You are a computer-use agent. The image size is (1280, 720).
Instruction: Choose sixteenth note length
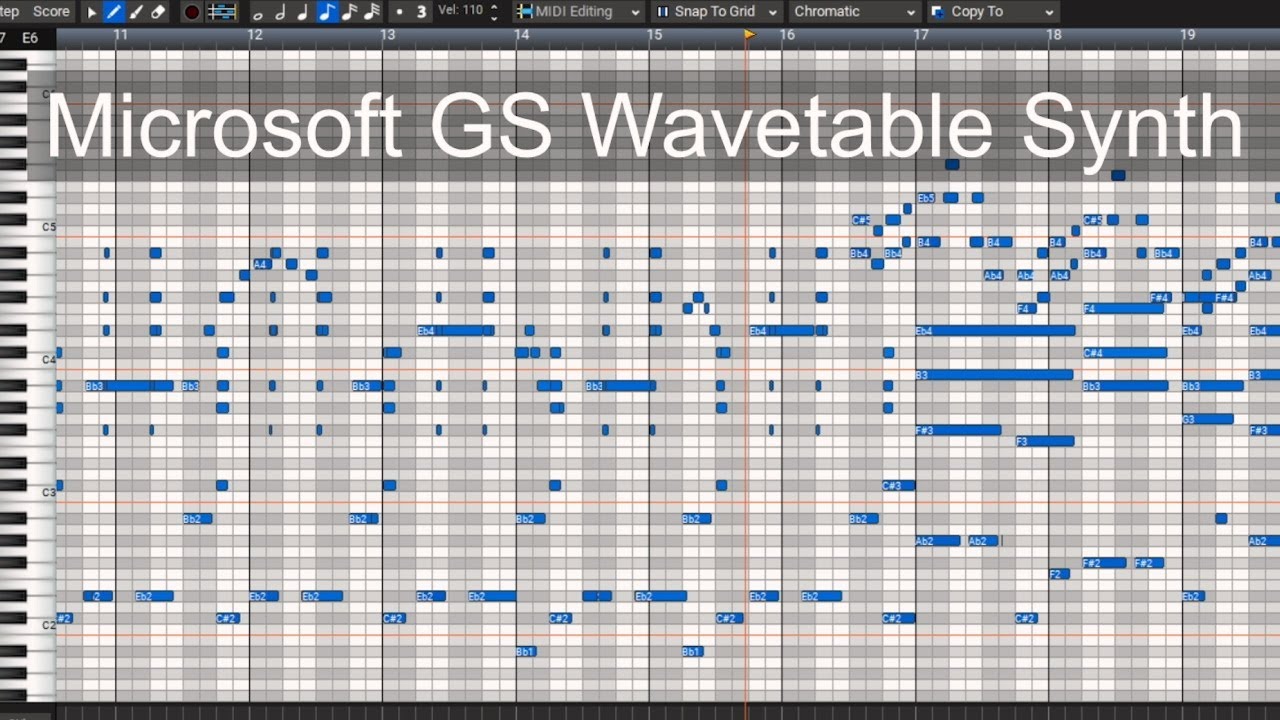coord(349,12)
